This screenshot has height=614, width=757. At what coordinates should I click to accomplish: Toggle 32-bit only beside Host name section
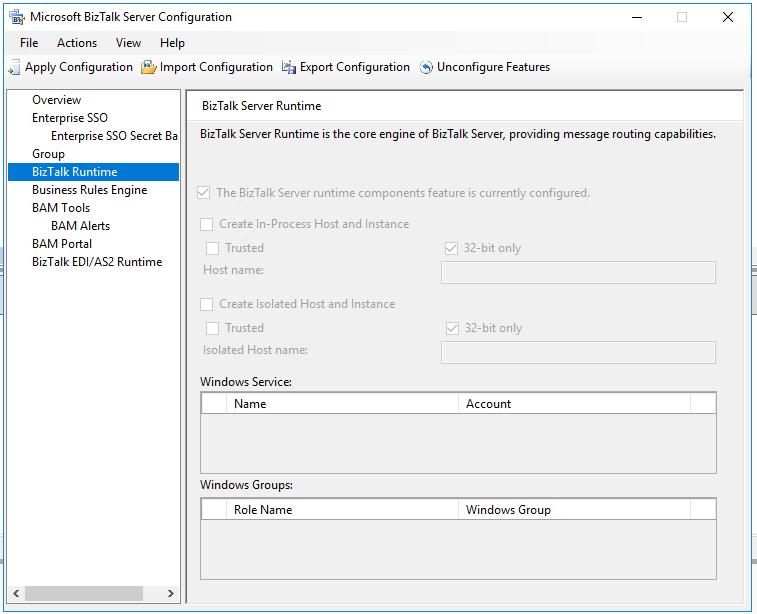coord(451,249)
